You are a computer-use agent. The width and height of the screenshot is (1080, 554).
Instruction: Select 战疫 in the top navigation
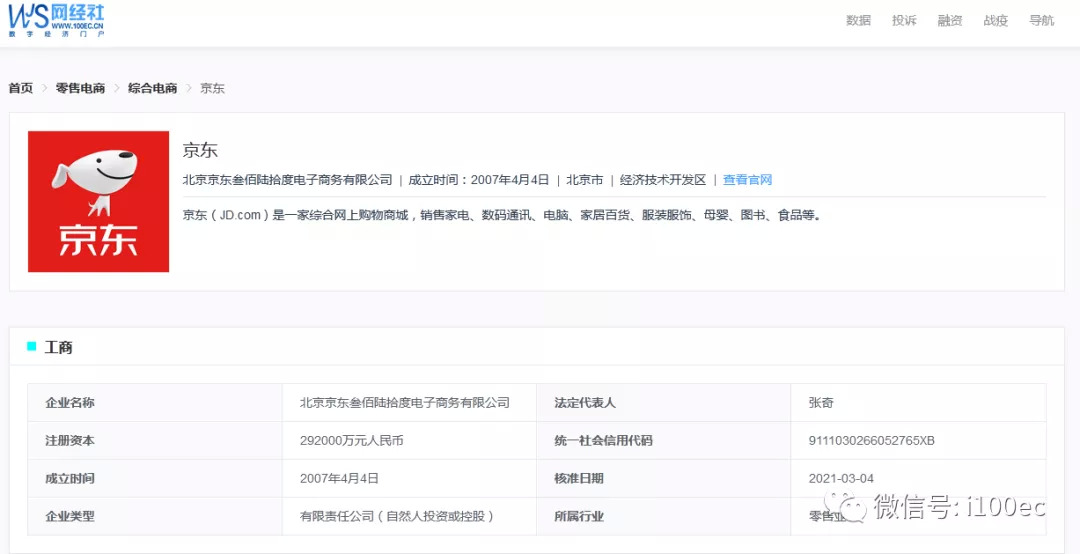pos(996,20)
